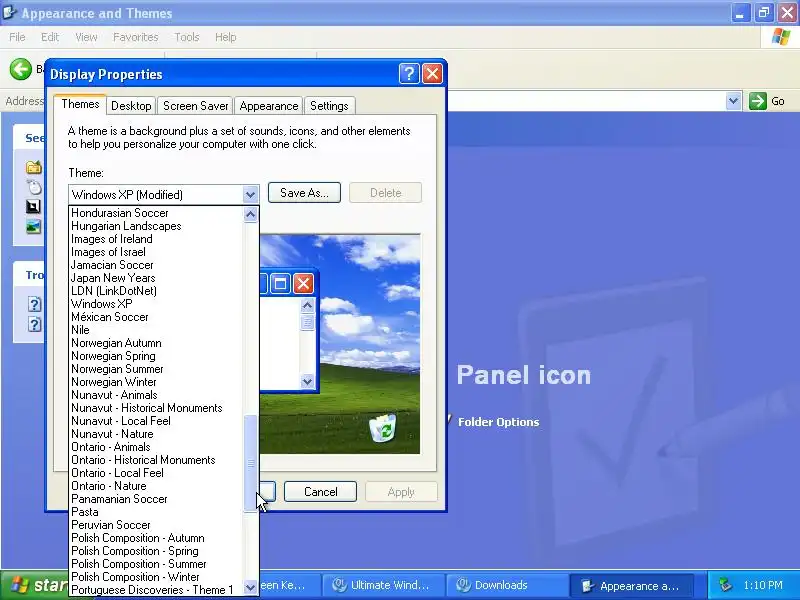Open Ultimate Wind... taskbar button
The image size is (800, 600).
[382, 585]
